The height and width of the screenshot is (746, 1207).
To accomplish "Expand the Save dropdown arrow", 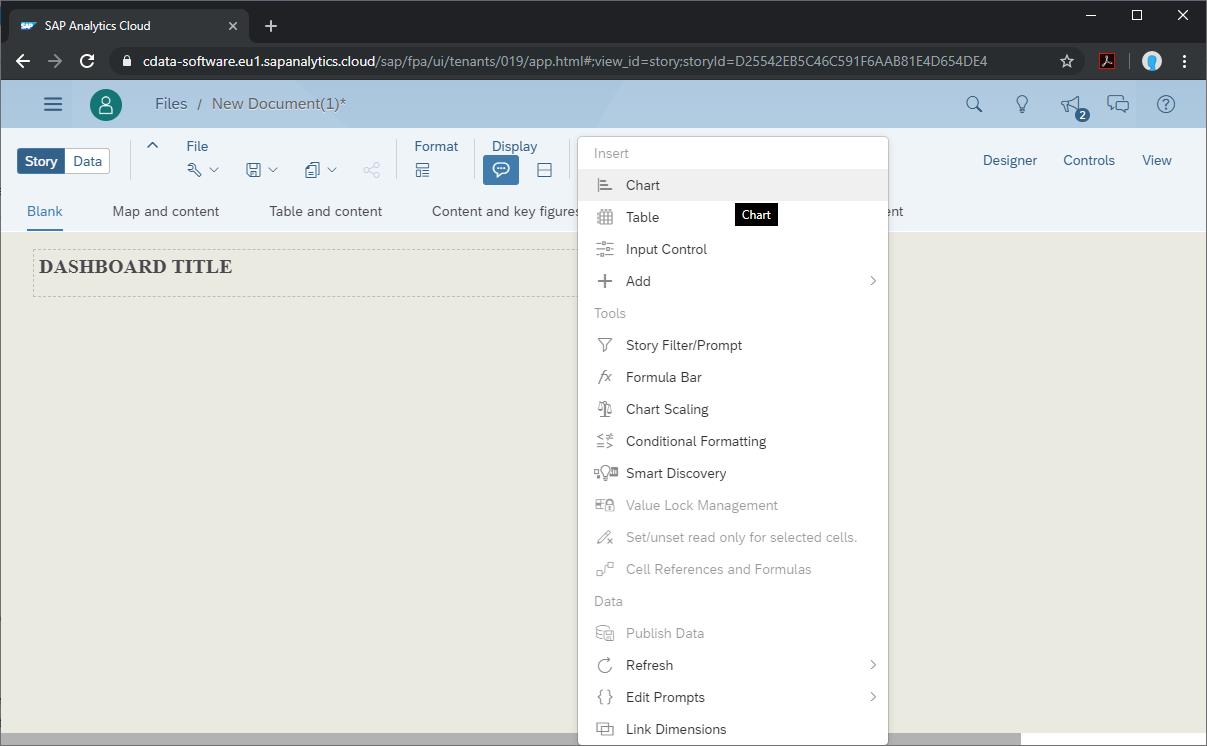I will point(273,171).
